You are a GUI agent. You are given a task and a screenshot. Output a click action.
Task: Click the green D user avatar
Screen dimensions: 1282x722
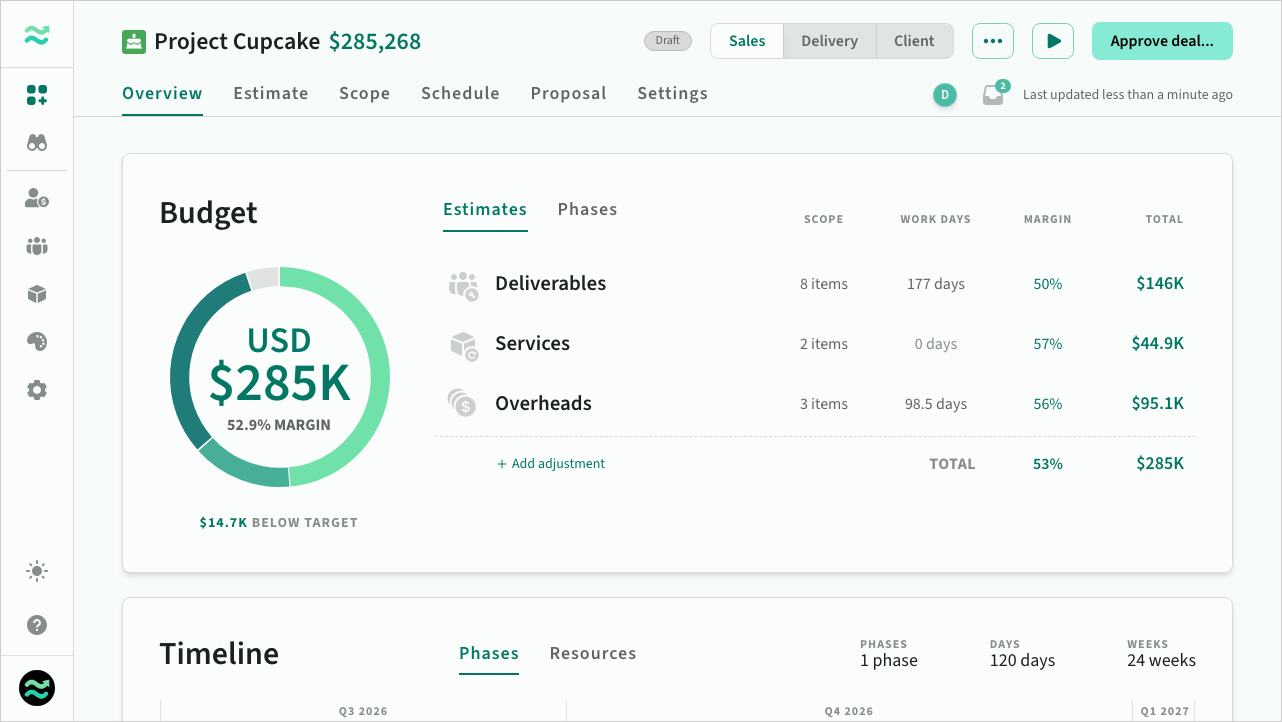click(945, 95)
